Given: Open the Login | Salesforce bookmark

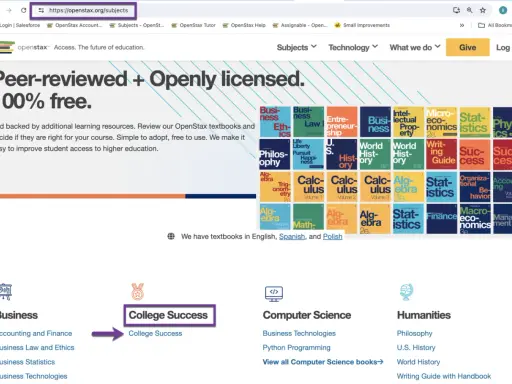Looking at the screenshot, I should 20,25.
